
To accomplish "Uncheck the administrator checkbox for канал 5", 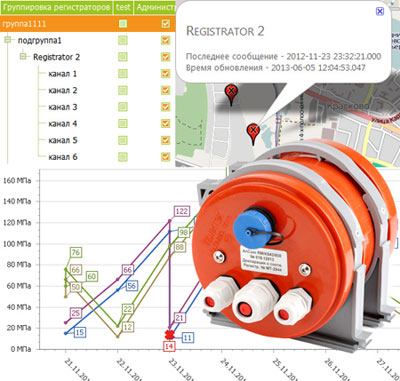I will 165,140.
